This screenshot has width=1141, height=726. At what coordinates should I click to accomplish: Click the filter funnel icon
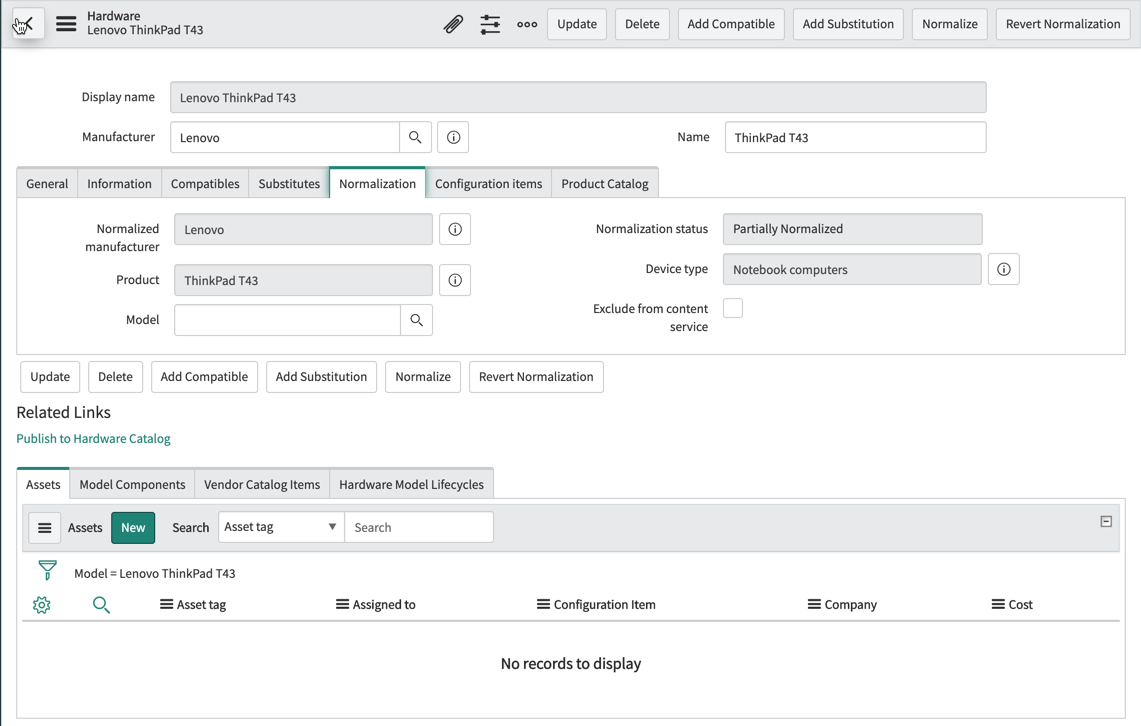(x=47, y=570)
